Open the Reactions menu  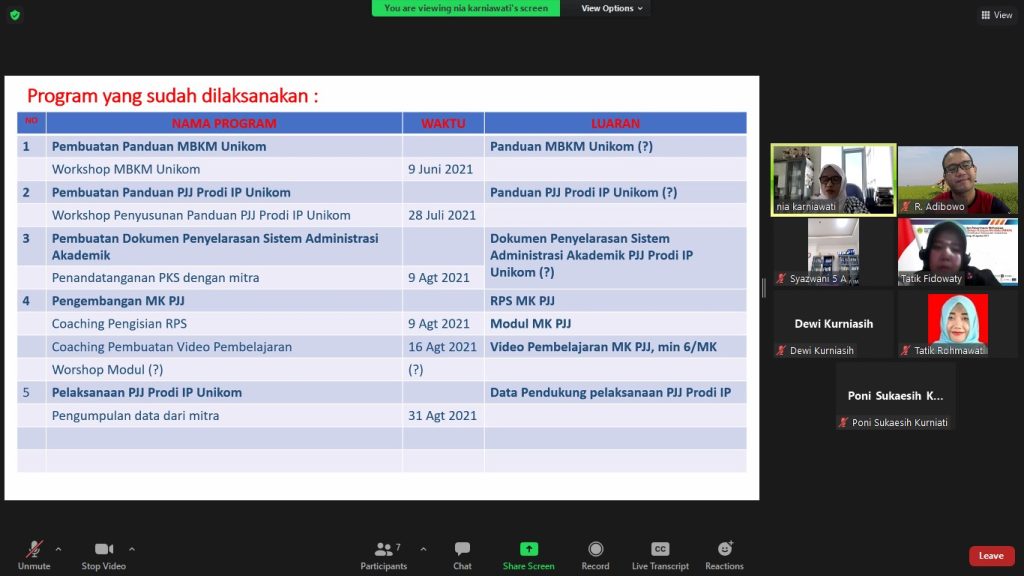(724, 555)
